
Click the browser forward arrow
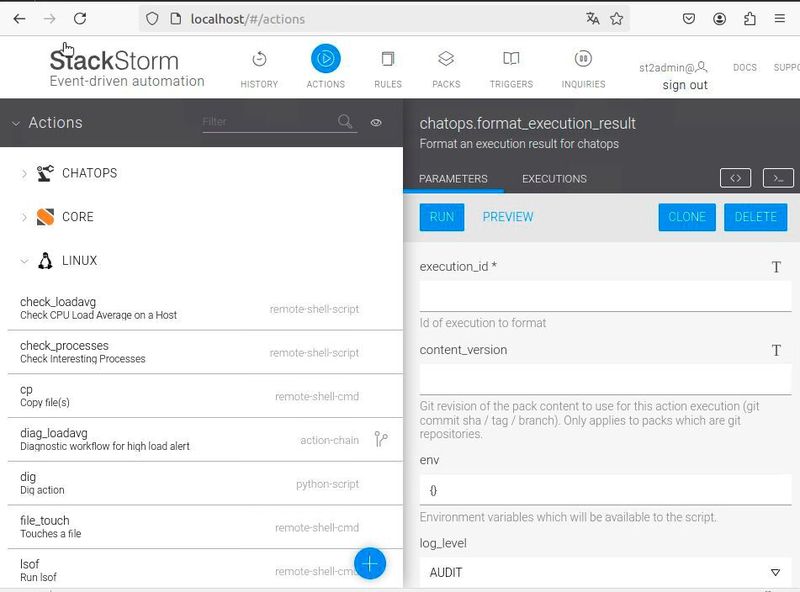(49, 19)
